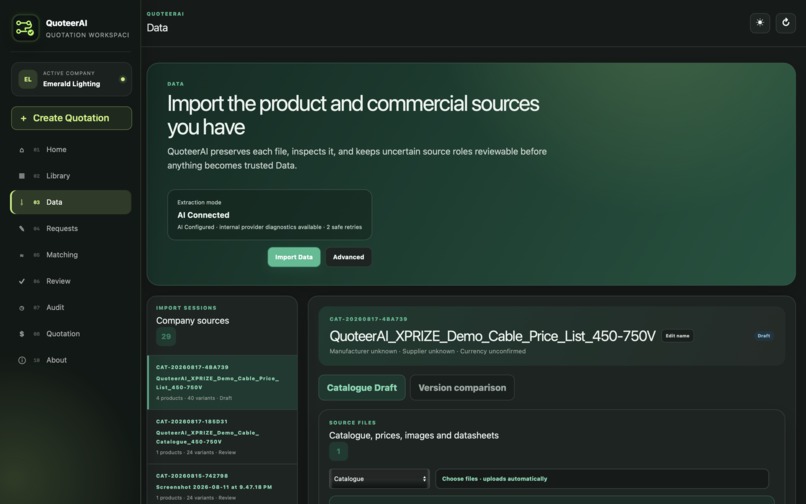Click the 'Catalogue, prices, images and datasheets' heading
Screen dimensions: 806x504
point(414,436)
